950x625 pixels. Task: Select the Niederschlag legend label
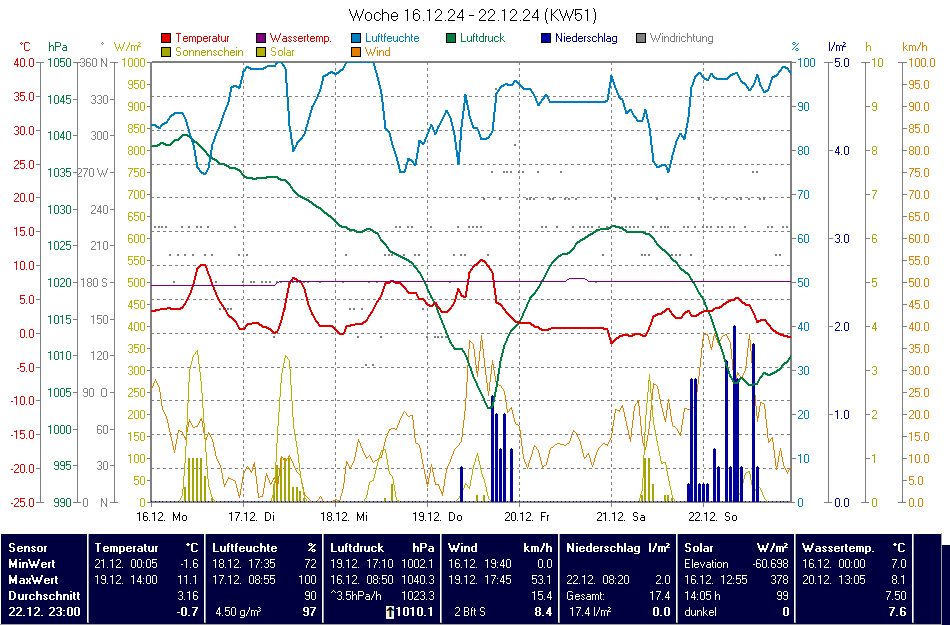click(586, 38)
